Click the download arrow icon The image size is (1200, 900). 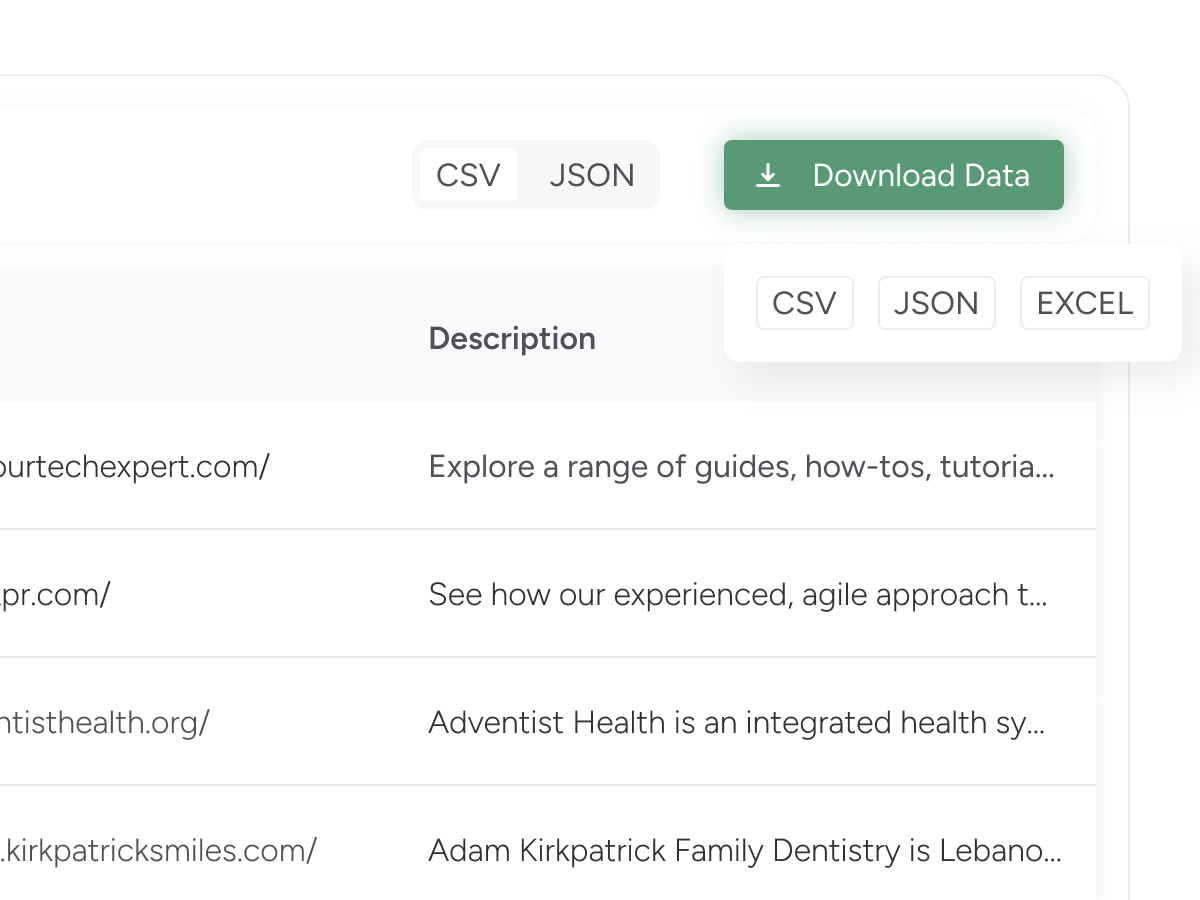pyautogui.click(x=767, y=176)
